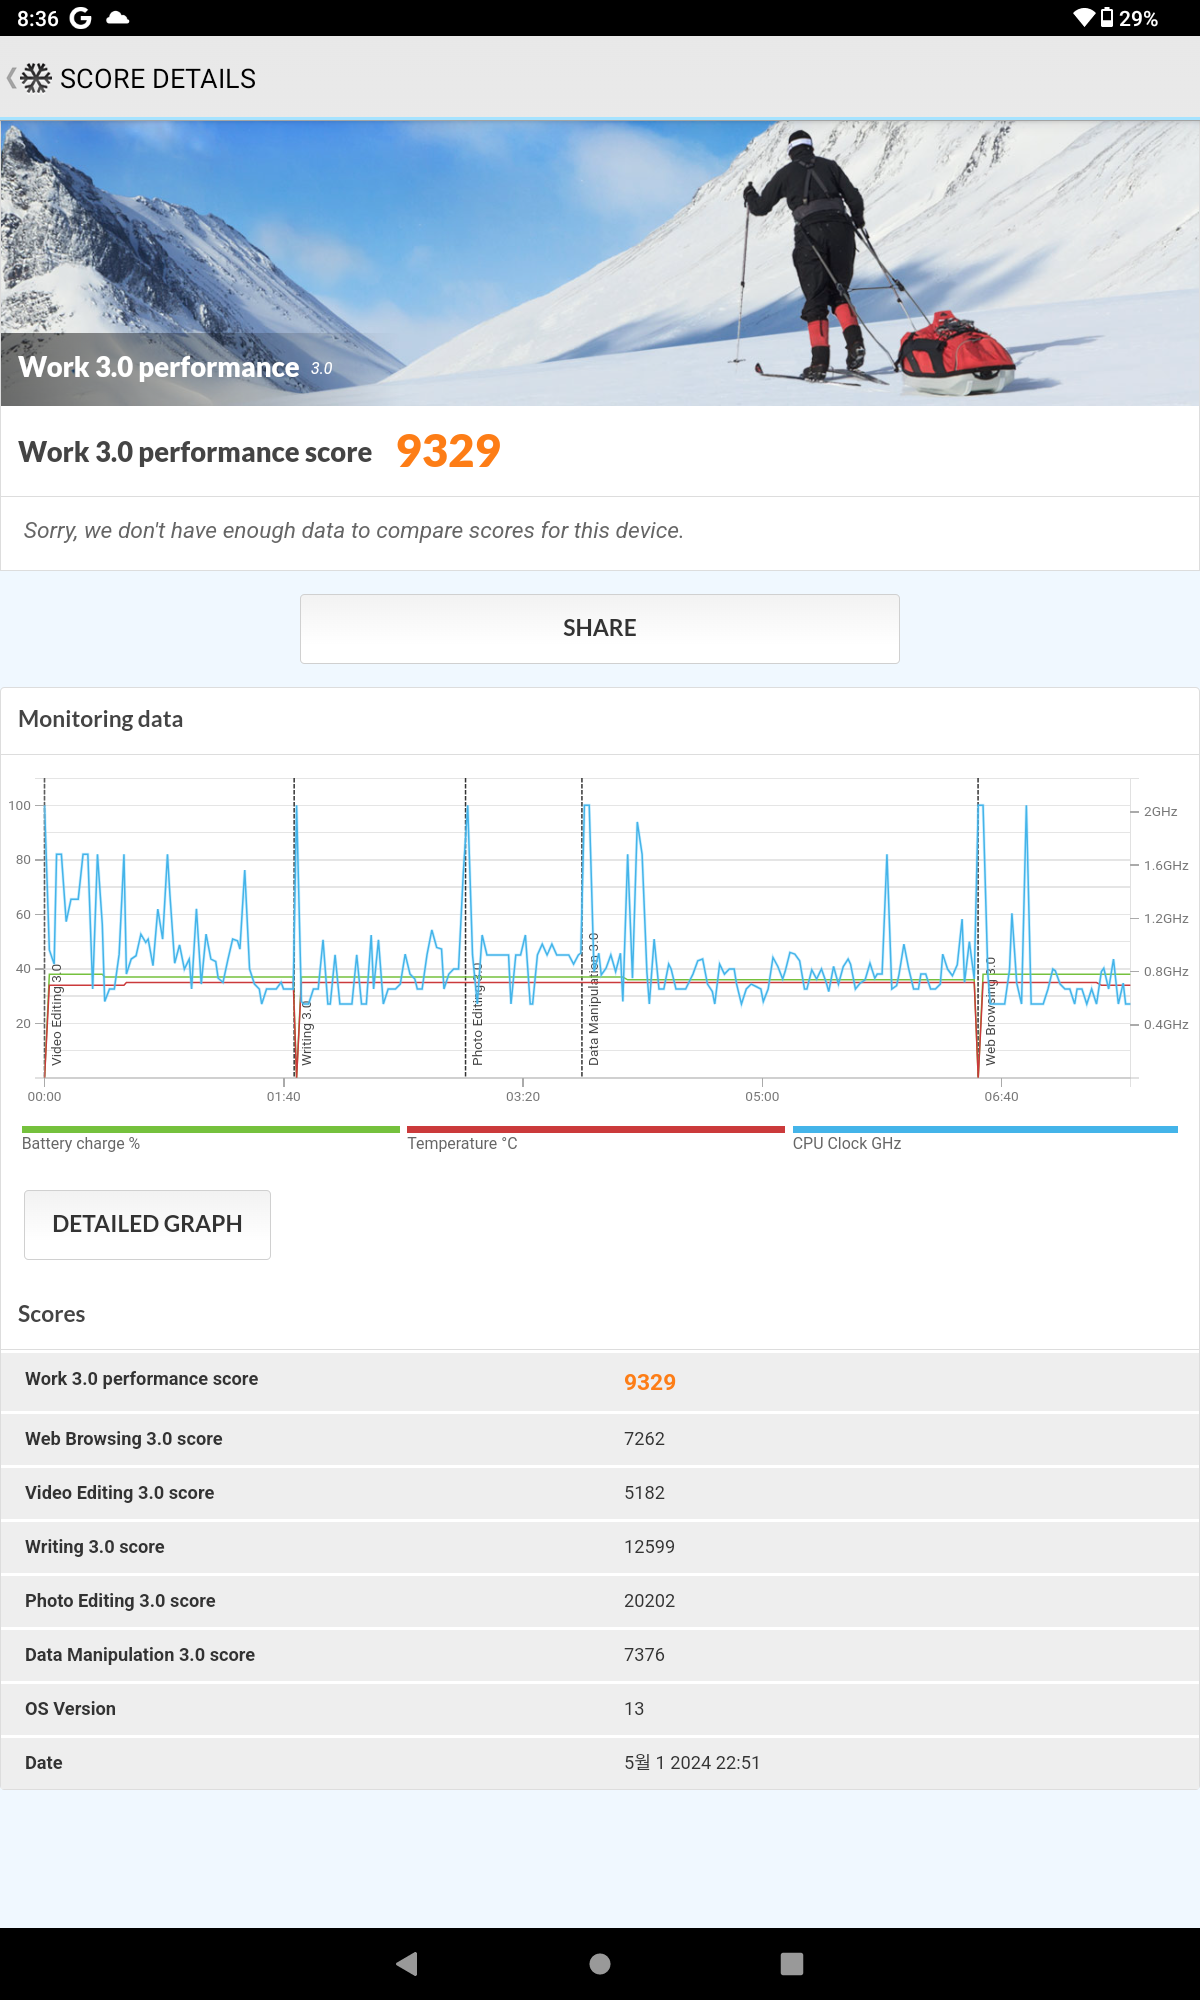Select the Photo Editing 3.0 score row

[x=600, y=1601]
